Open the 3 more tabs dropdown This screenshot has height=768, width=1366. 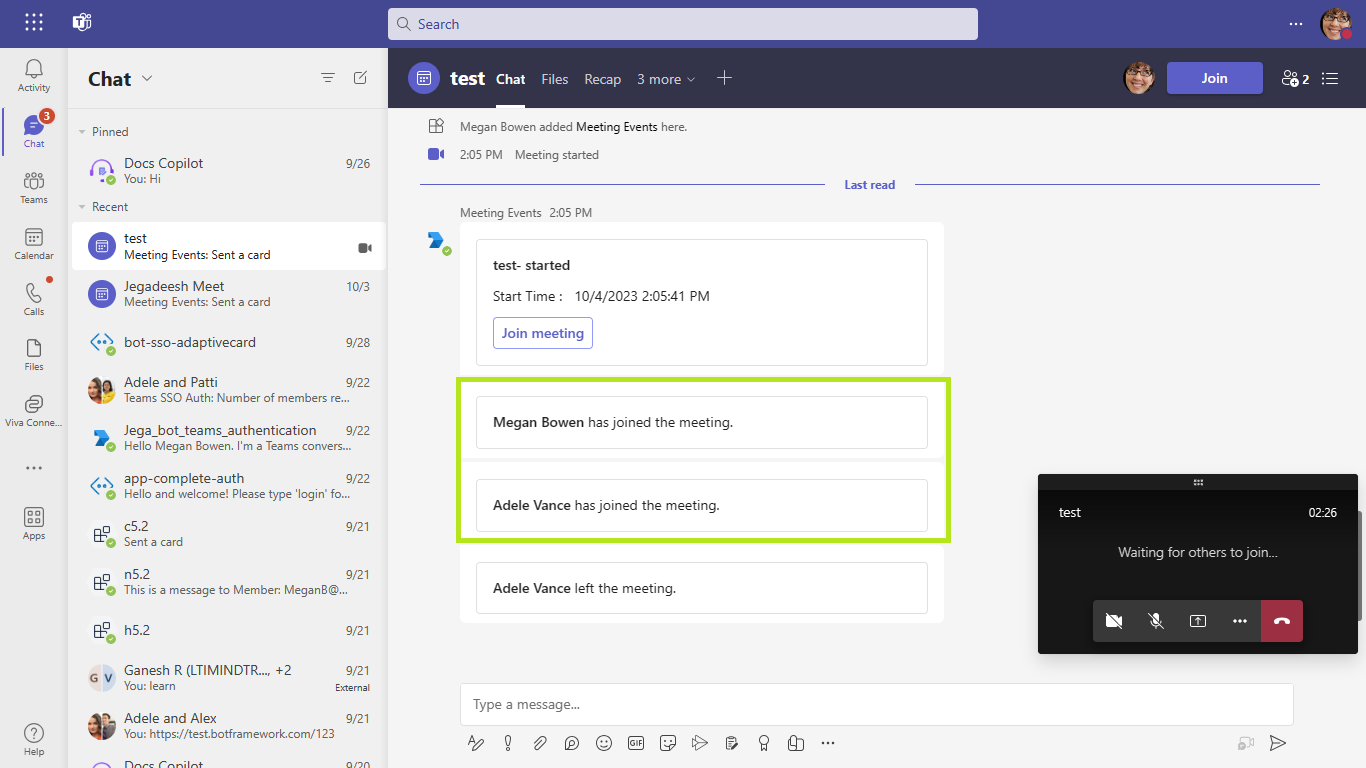click(666, 79)
